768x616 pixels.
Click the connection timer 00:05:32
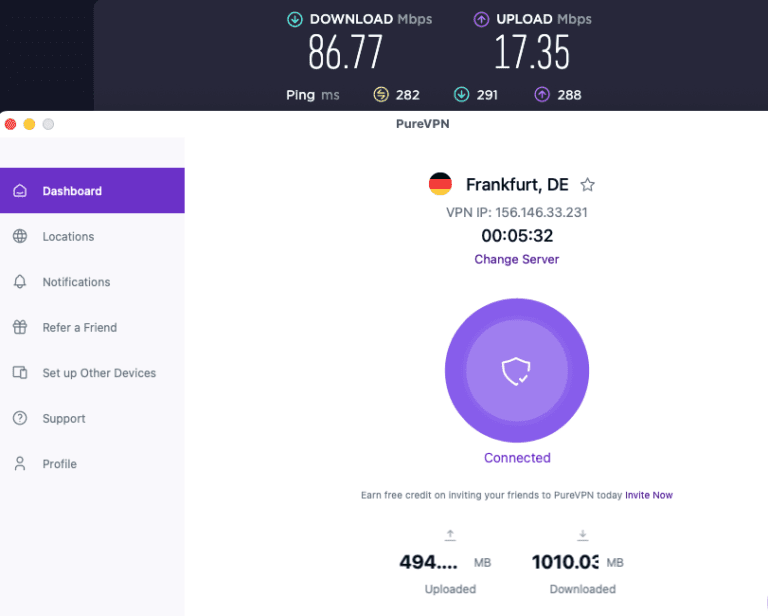point(517,236)
